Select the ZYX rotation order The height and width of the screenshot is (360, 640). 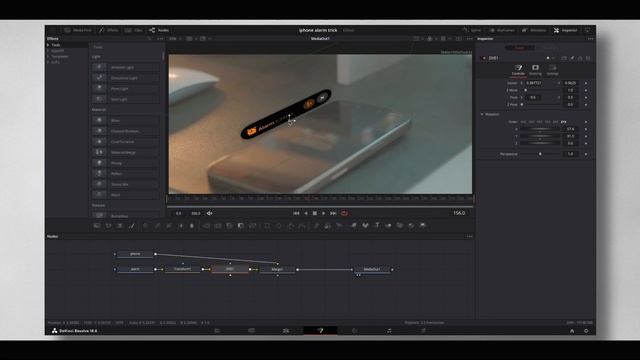coord(564,122)
